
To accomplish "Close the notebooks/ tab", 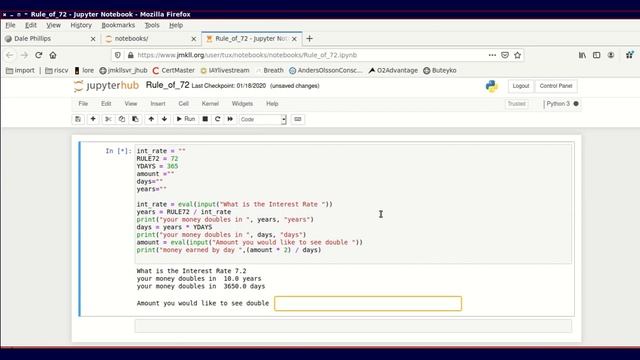I will (194, 39).
